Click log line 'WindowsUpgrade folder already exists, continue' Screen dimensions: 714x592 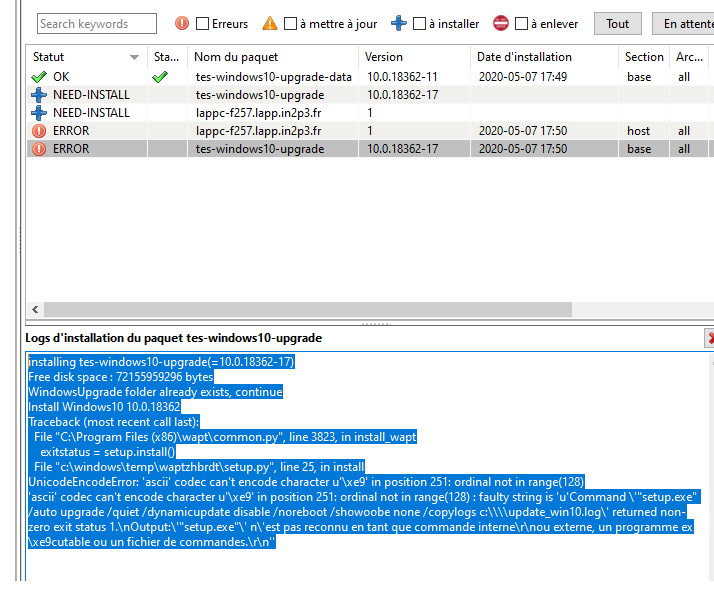click(x=155, y=392)
